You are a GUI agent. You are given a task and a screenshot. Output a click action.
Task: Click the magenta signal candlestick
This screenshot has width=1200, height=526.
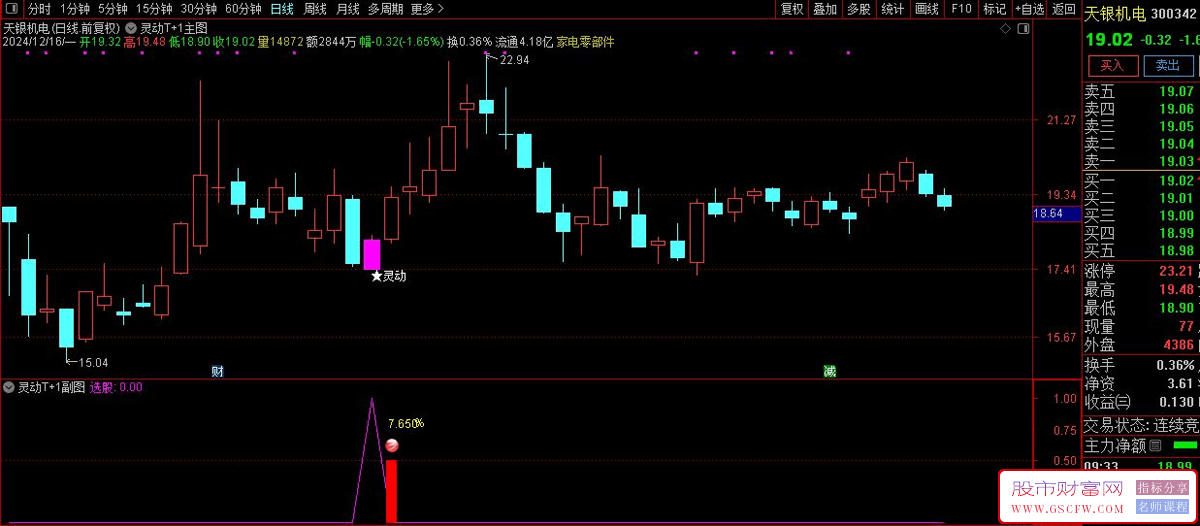(x=371, y=253)
